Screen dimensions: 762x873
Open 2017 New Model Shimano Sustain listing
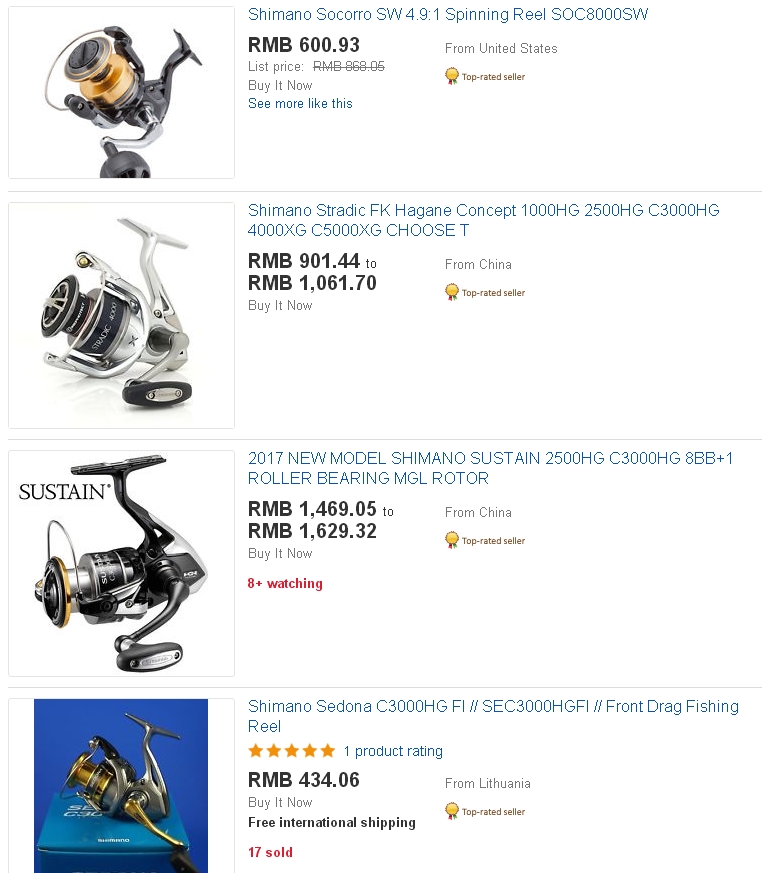tap(490, 468)
